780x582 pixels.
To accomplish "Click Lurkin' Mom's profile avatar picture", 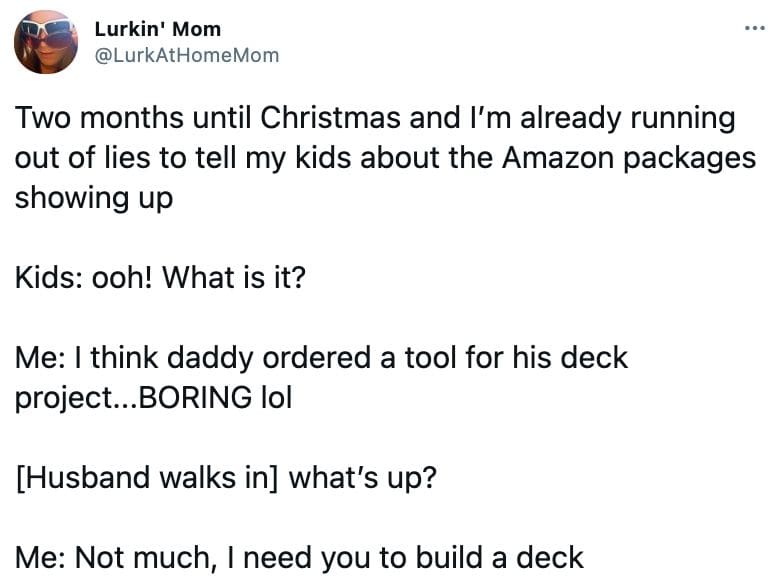I will click(x=45, y=43).
